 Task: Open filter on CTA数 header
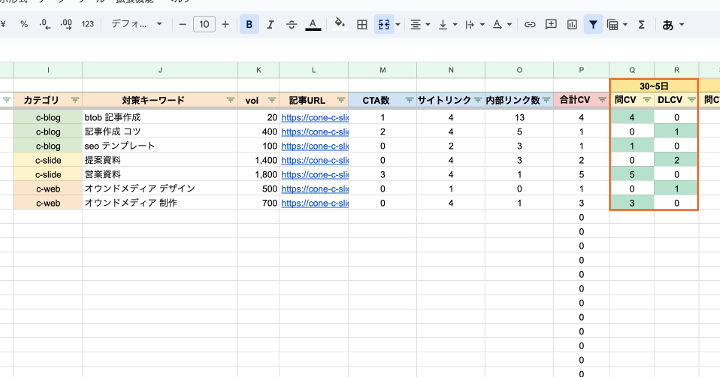pyautogui.click(x=409, y=100)
